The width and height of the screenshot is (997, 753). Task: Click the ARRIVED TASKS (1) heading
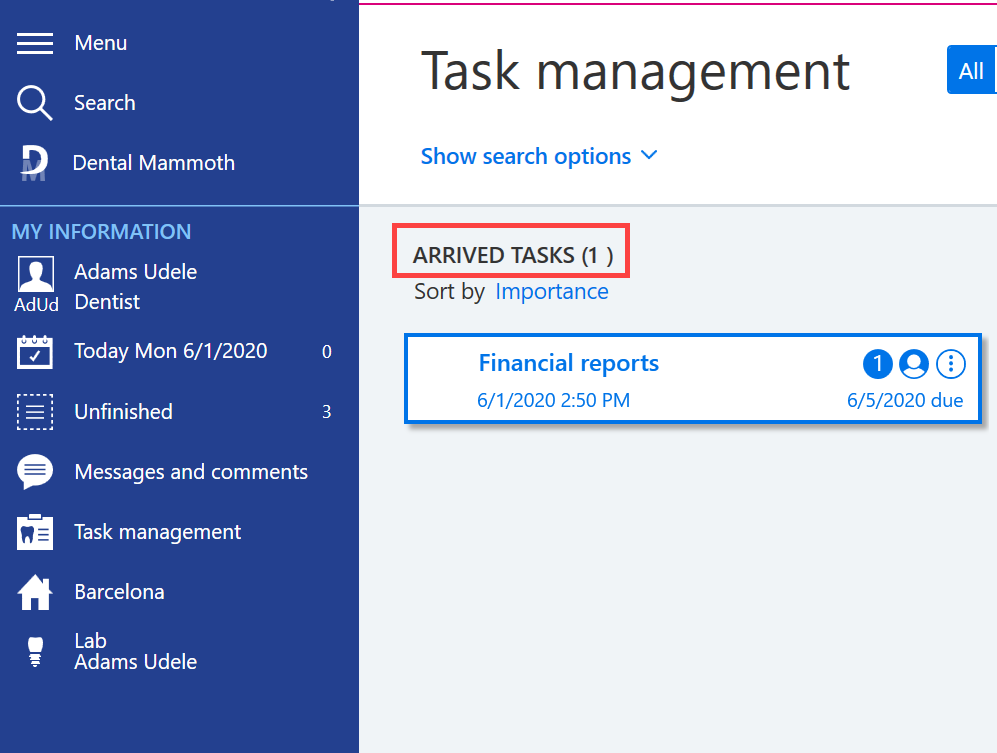pos(512,255)
